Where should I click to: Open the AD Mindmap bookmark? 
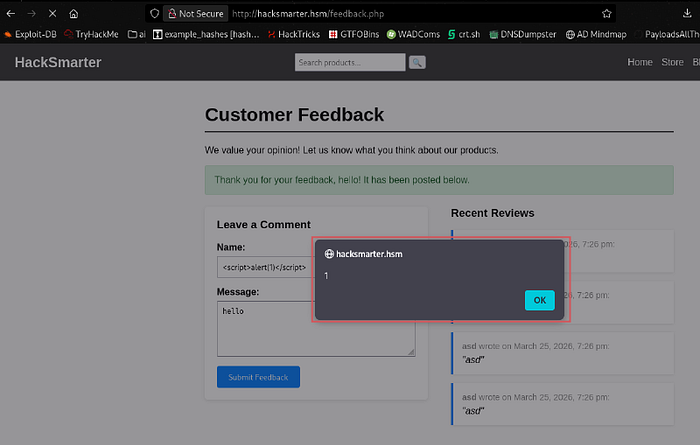[x=596, y=34]
